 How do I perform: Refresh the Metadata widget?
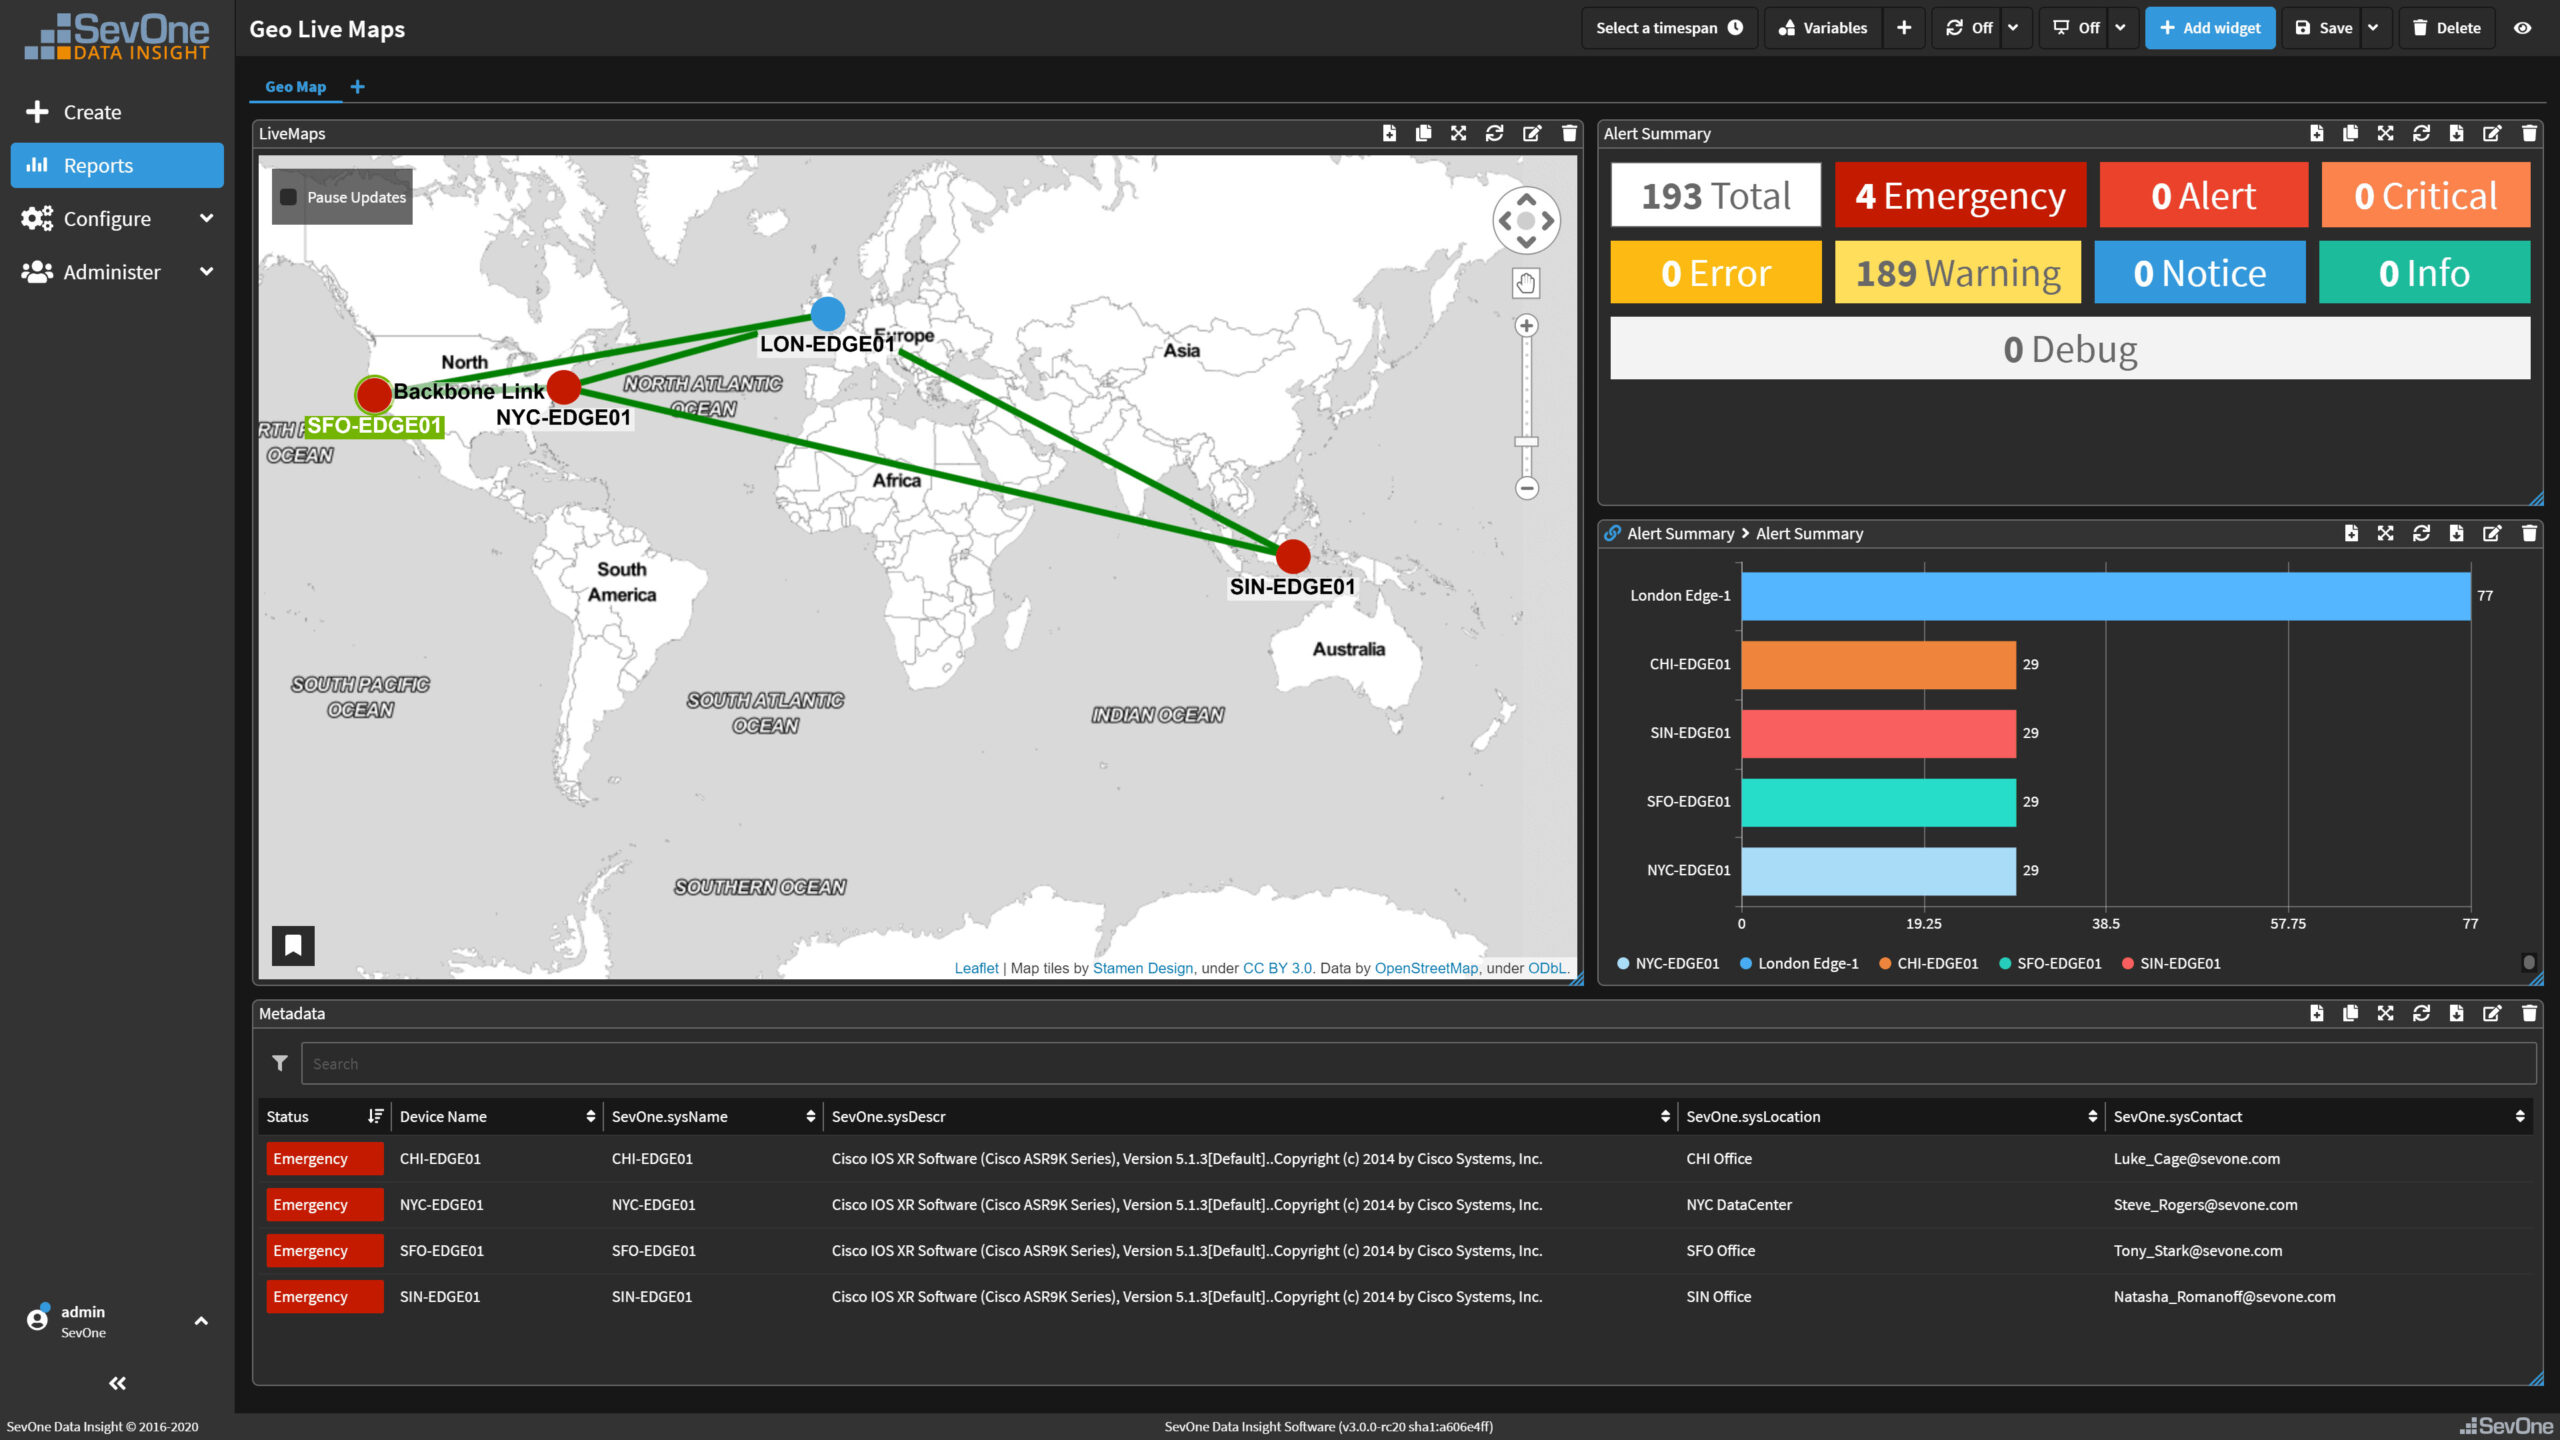pyautogui.click(x=2421, y=1013)
